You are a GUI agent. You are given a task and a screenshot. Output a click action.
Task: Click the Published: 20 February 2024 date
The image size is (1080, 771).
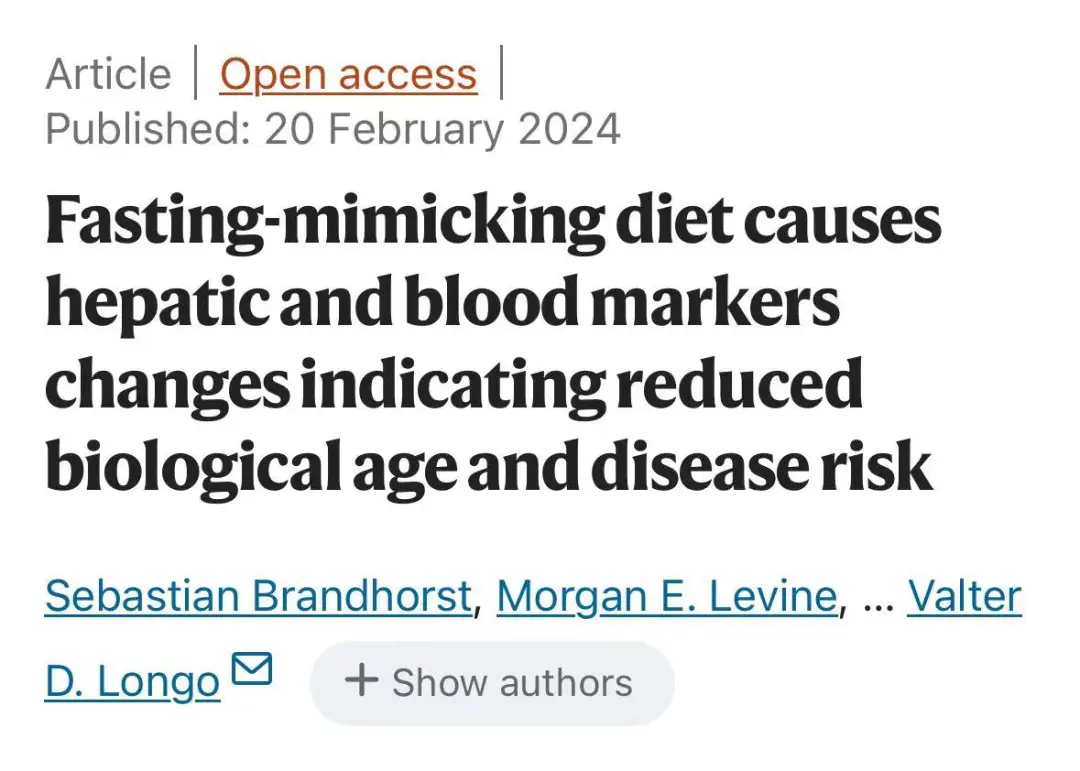[333, 130]
